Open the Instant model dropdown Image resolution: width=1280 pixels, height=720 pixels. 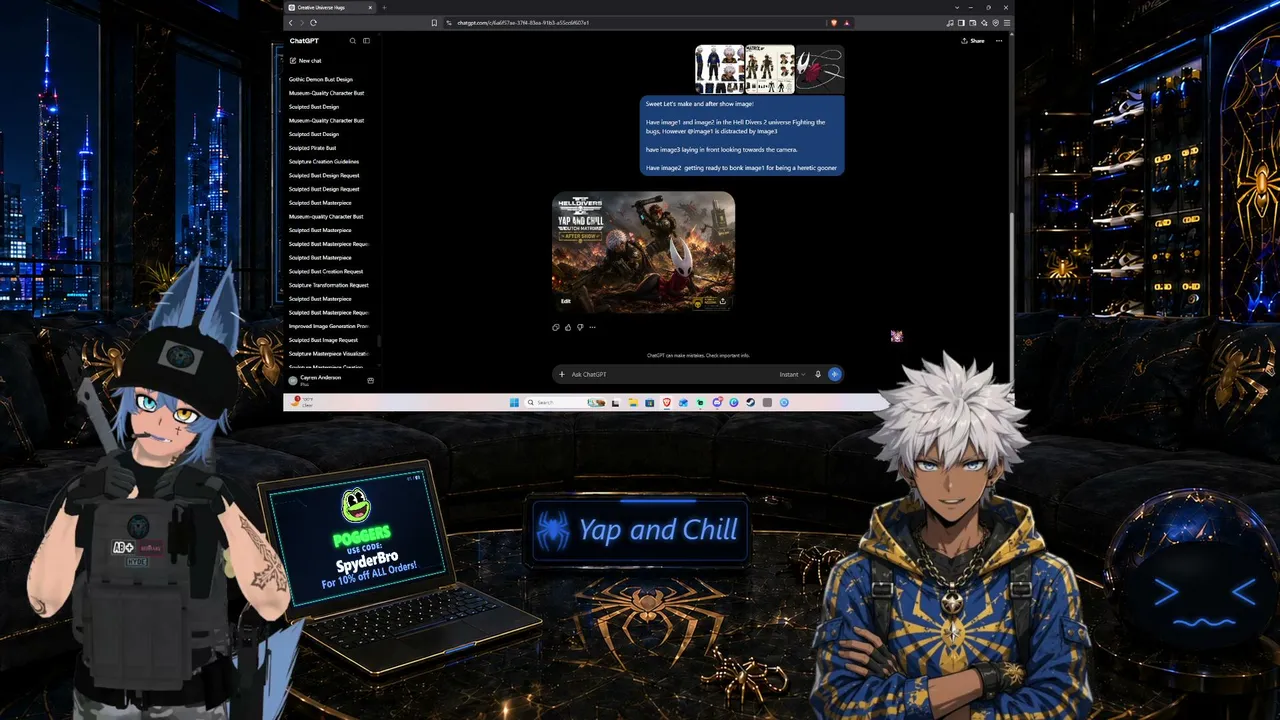click(792, 374)
